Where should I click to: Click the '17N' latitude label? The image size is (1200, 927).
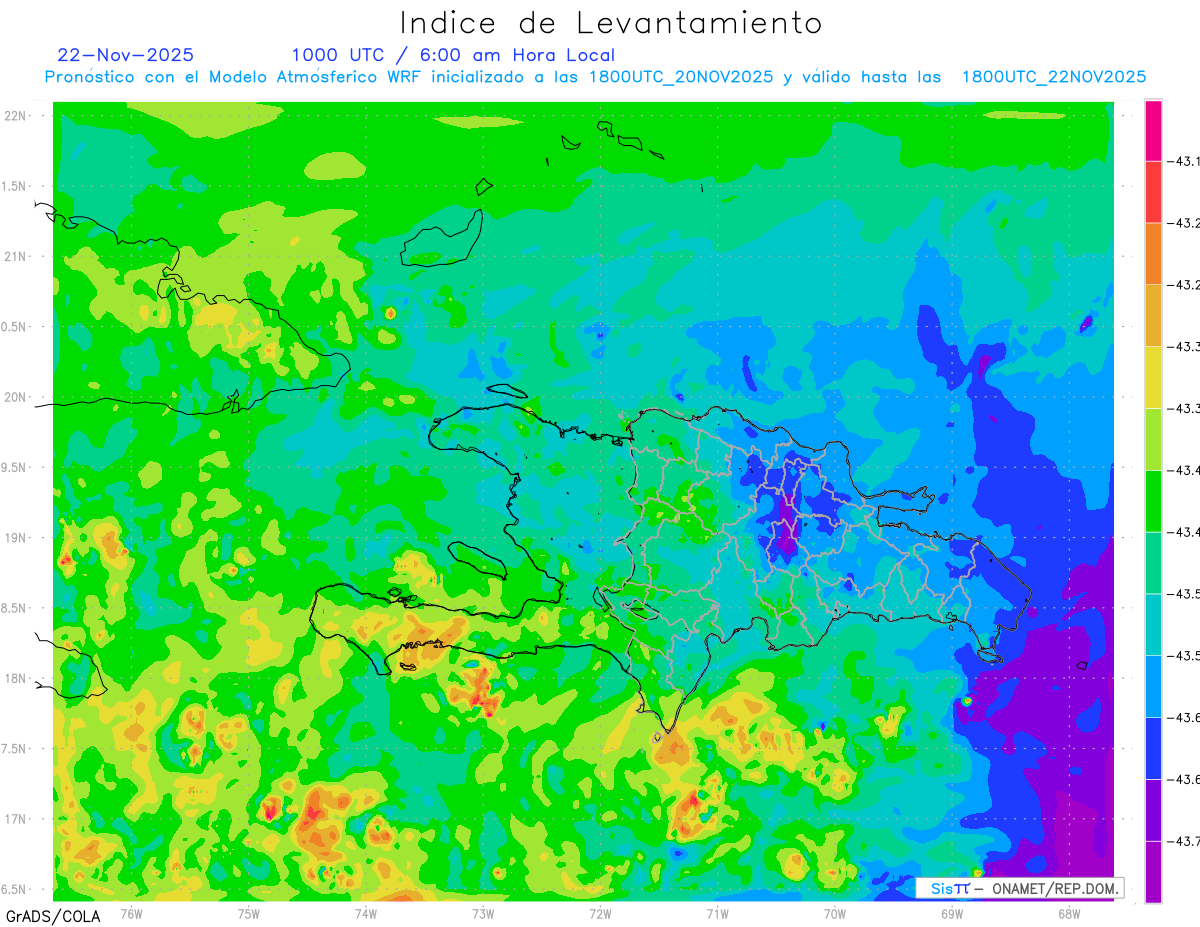(15, 819)
